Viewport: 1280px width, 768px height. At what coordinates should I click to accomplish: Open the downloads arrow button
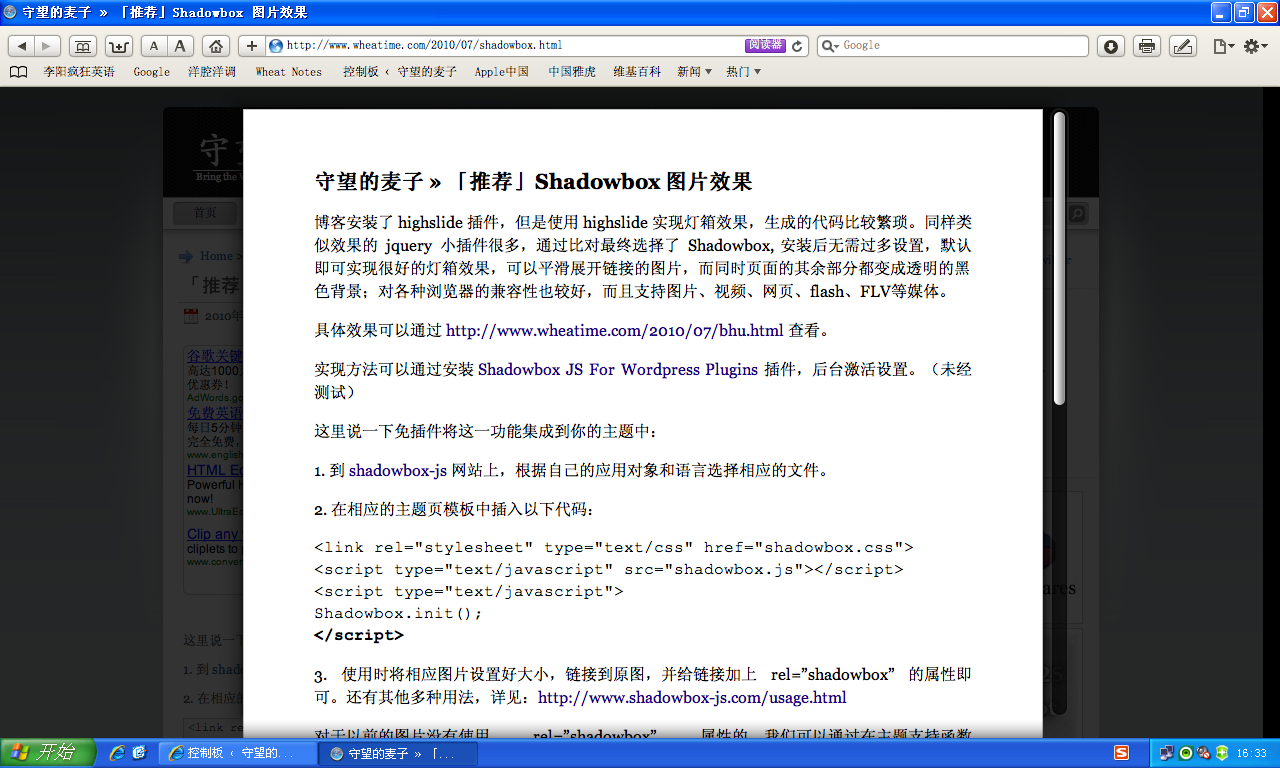1111,46
